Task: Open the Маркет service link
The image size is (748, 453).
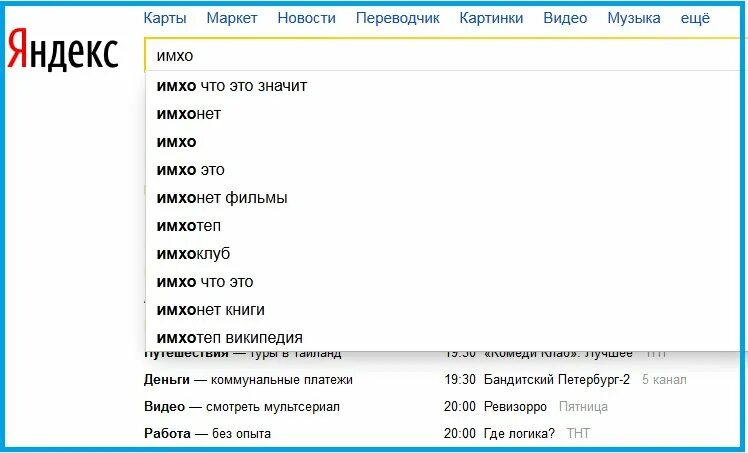Action: (x=232, y=18)
